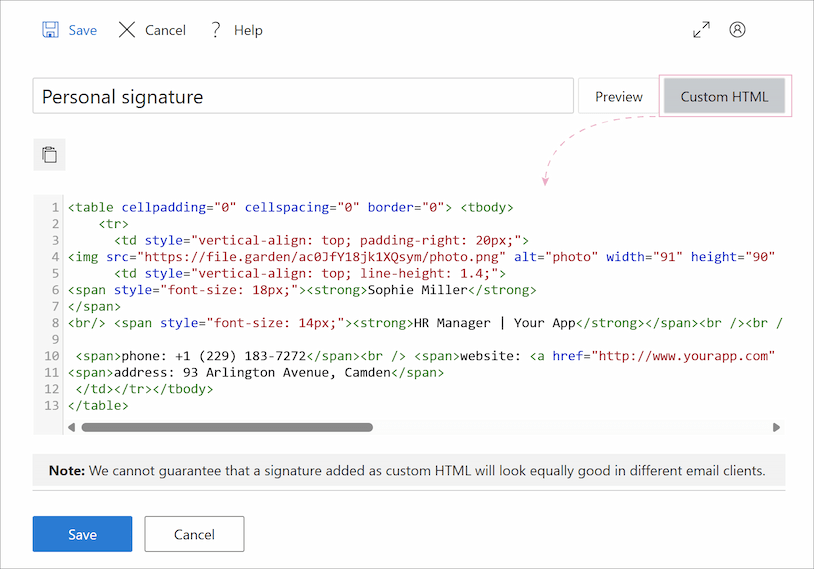Click the opening <table cellpadding code line

tap(291, 207)
